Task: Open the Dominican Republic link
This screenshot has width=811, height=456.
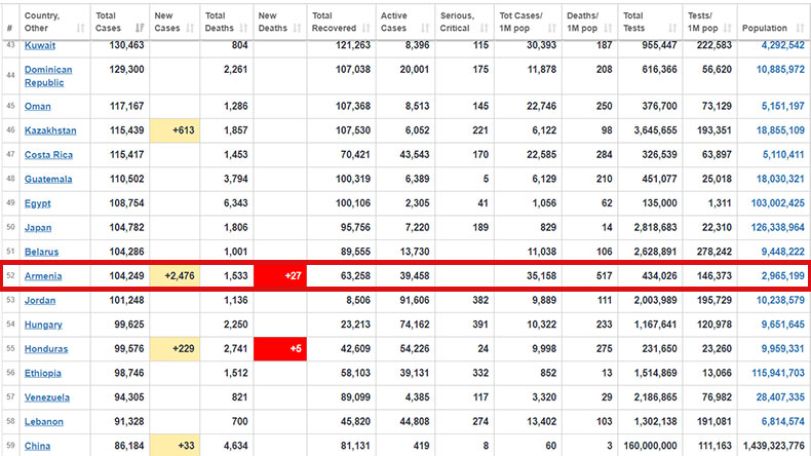Action: click(48, 76)
